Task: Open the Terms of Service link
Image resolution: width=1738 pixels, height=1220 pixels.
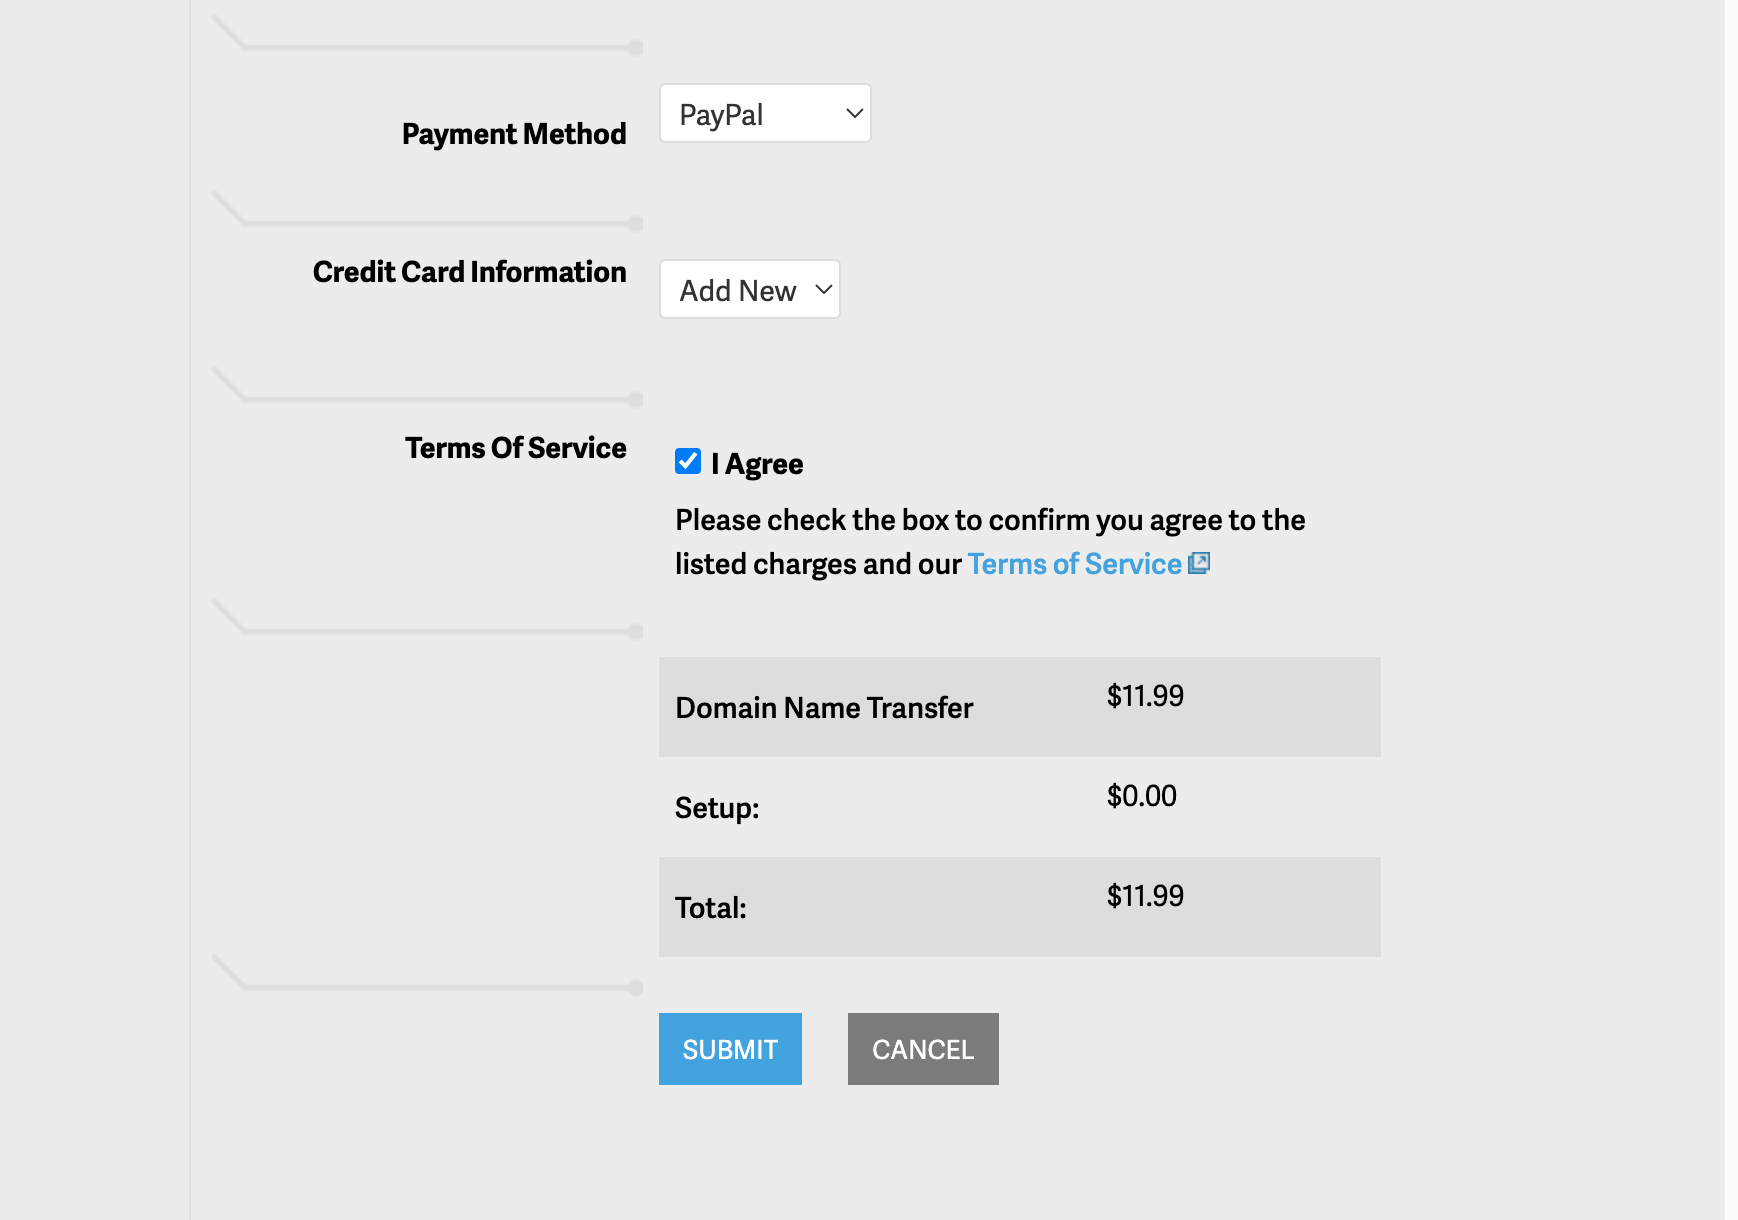Action: [x=1074, y=564]
